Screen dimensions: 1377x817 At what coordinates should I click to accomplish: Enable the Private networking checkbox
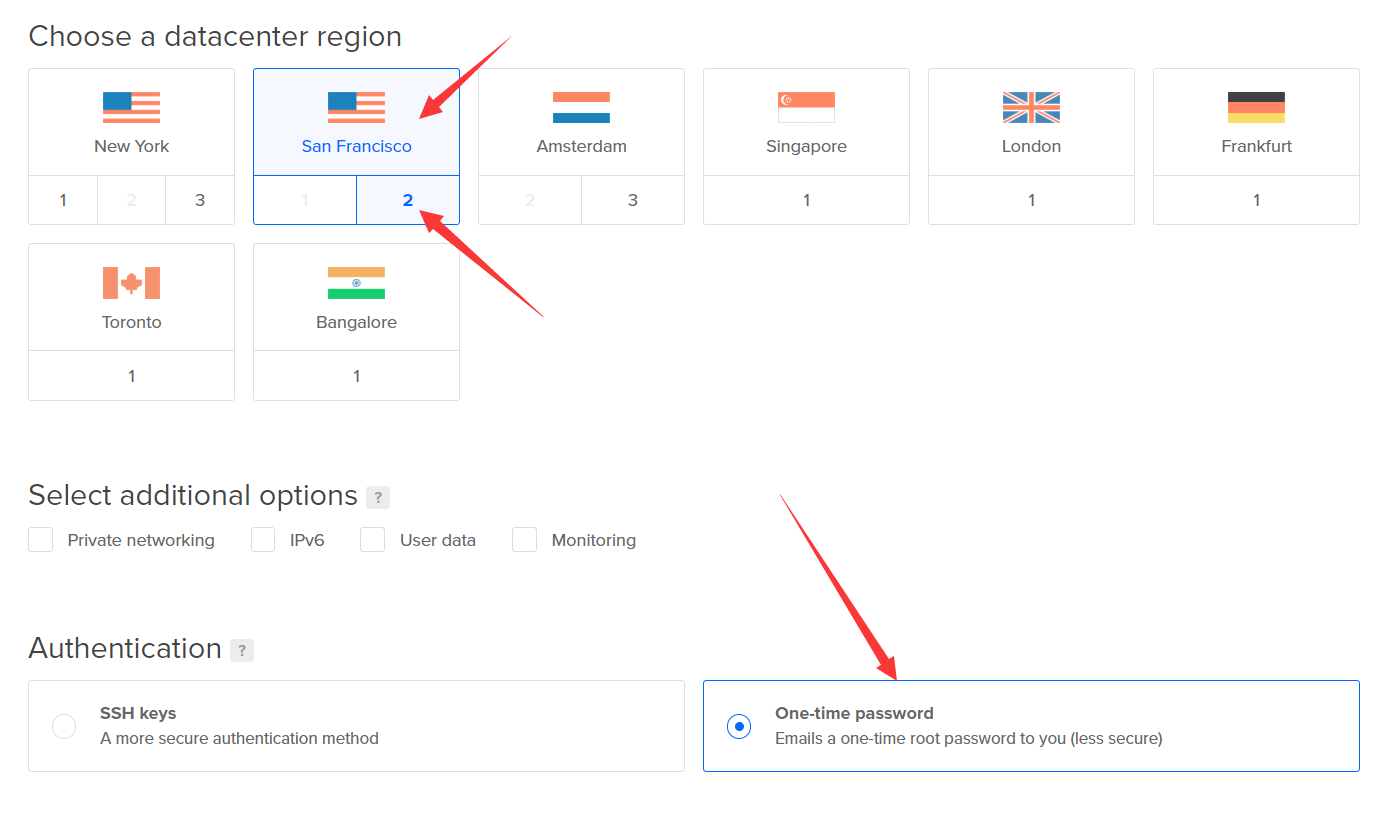point(41,540)
